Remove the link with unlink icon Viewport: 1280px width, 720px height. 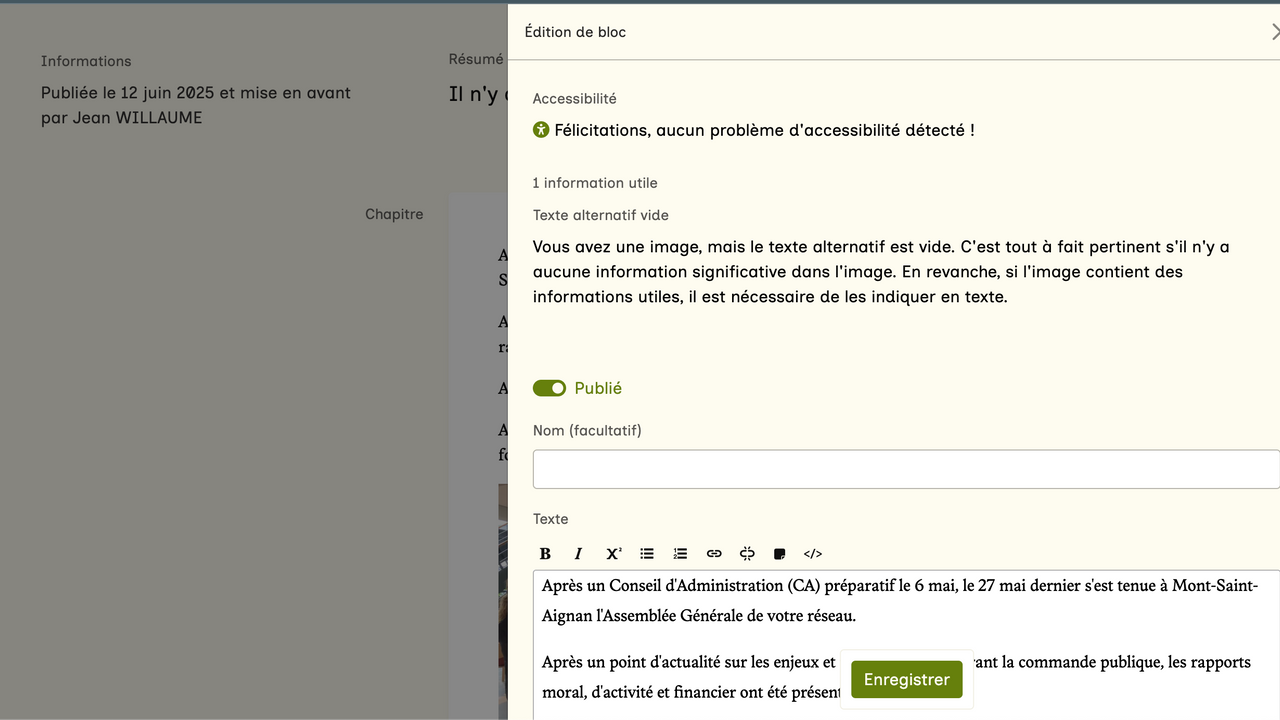click(x=747, y=554)
